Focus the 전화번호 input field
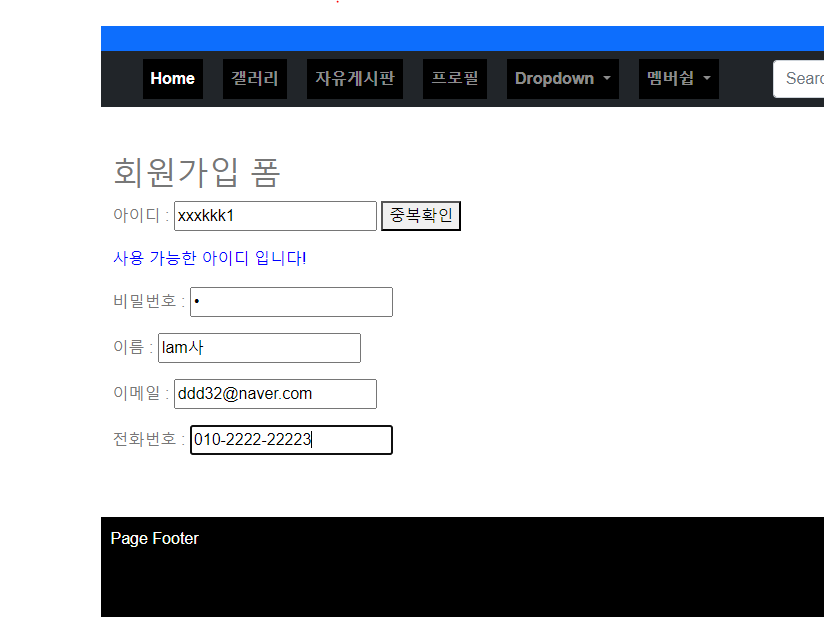The image size is (824, 642). 291,440
